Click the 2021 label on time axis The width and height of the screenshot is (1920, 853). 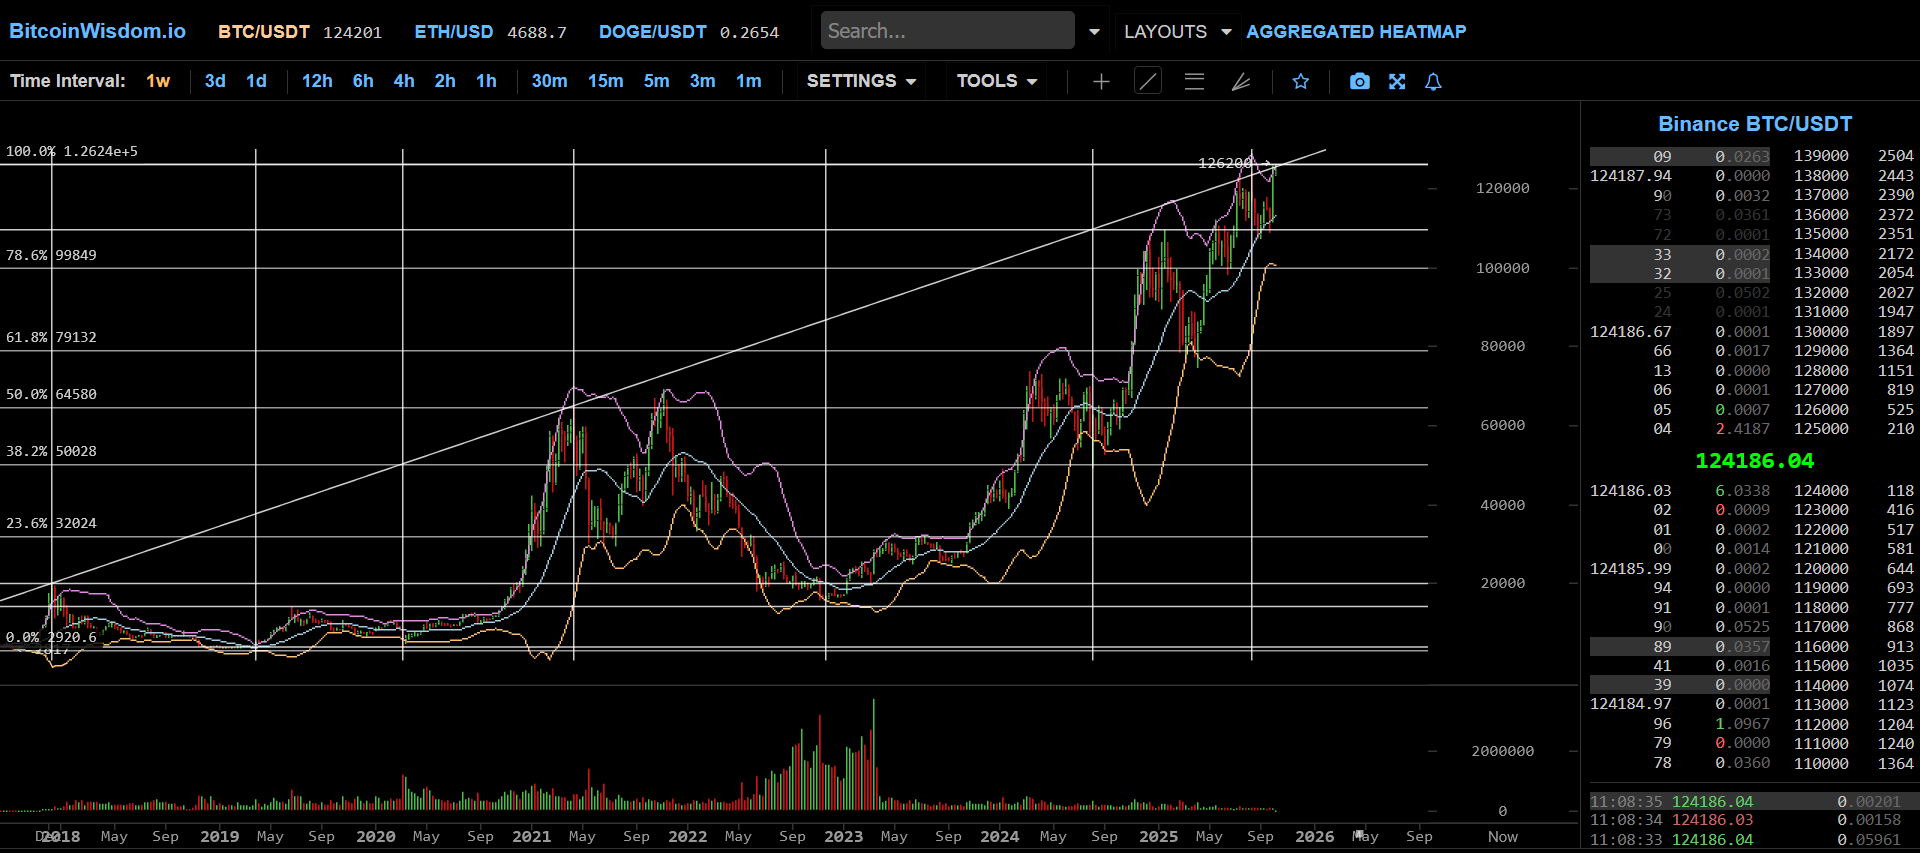(531, 837)
